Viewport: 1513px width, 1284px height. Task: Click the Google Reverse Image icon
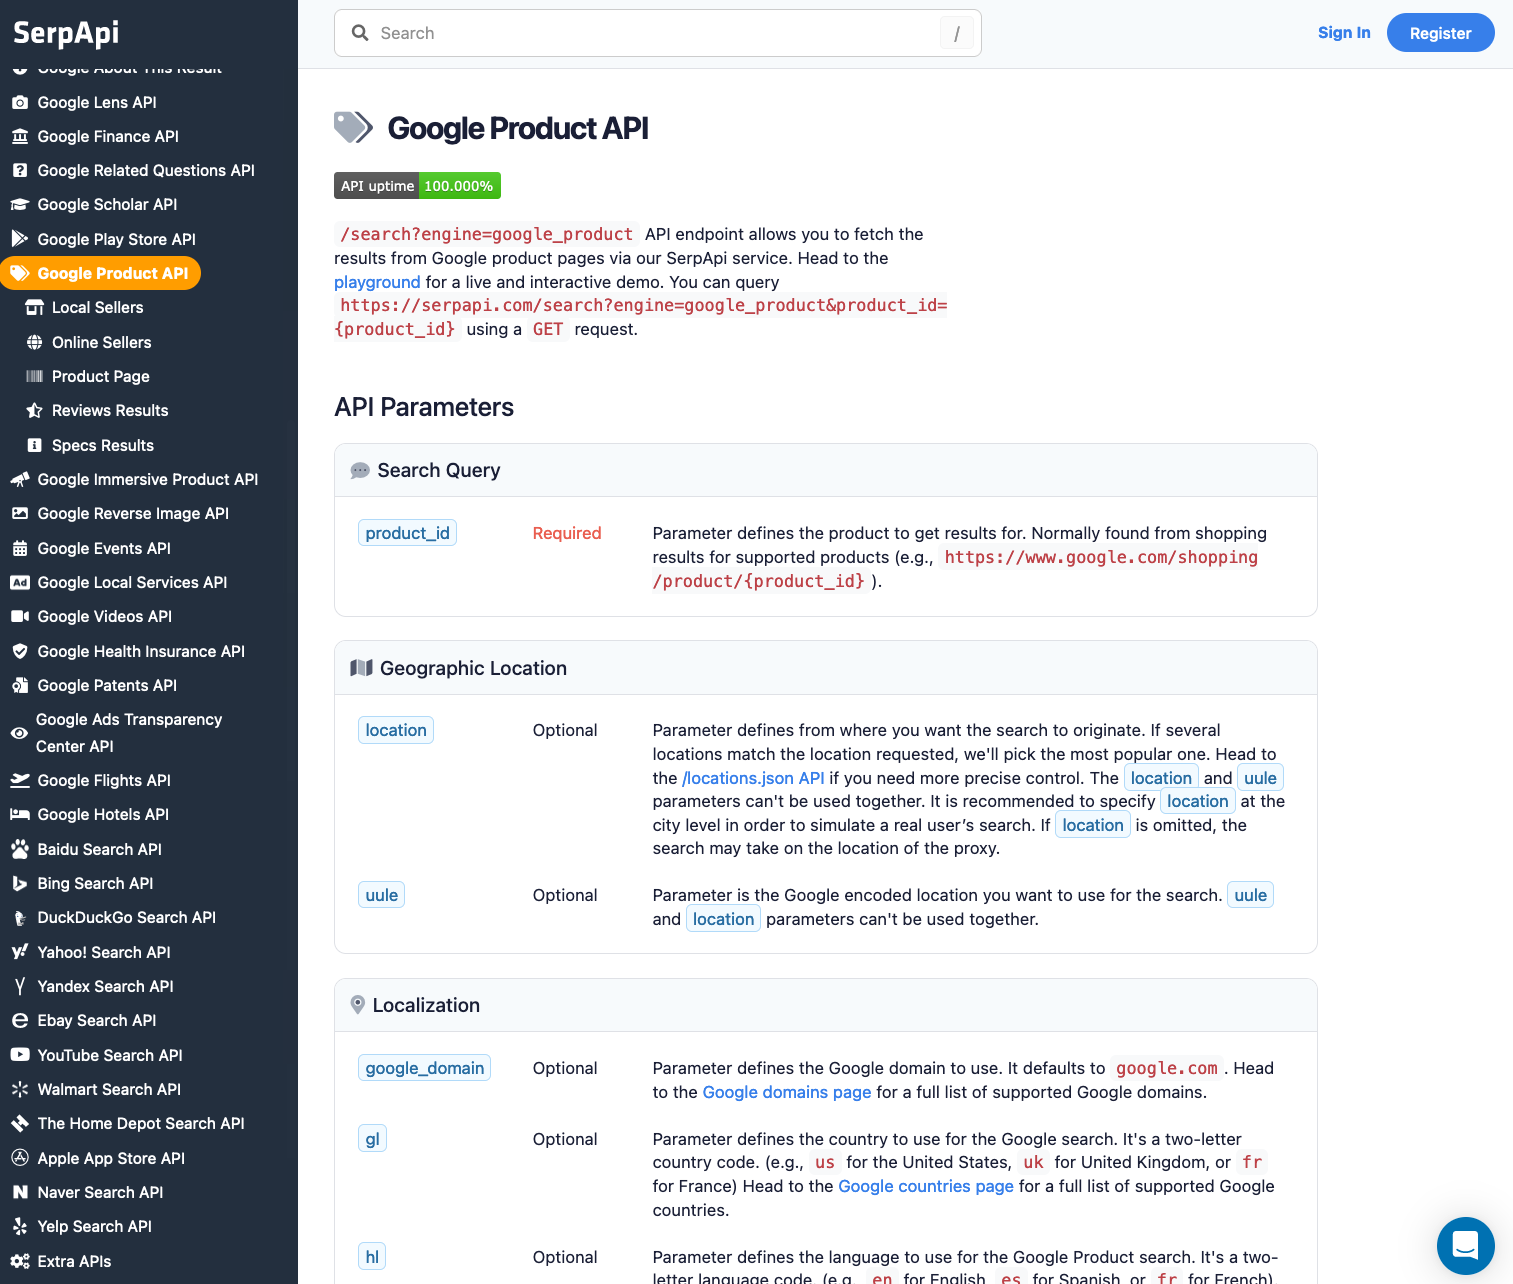pyautogui.click(x=20, y=513)
